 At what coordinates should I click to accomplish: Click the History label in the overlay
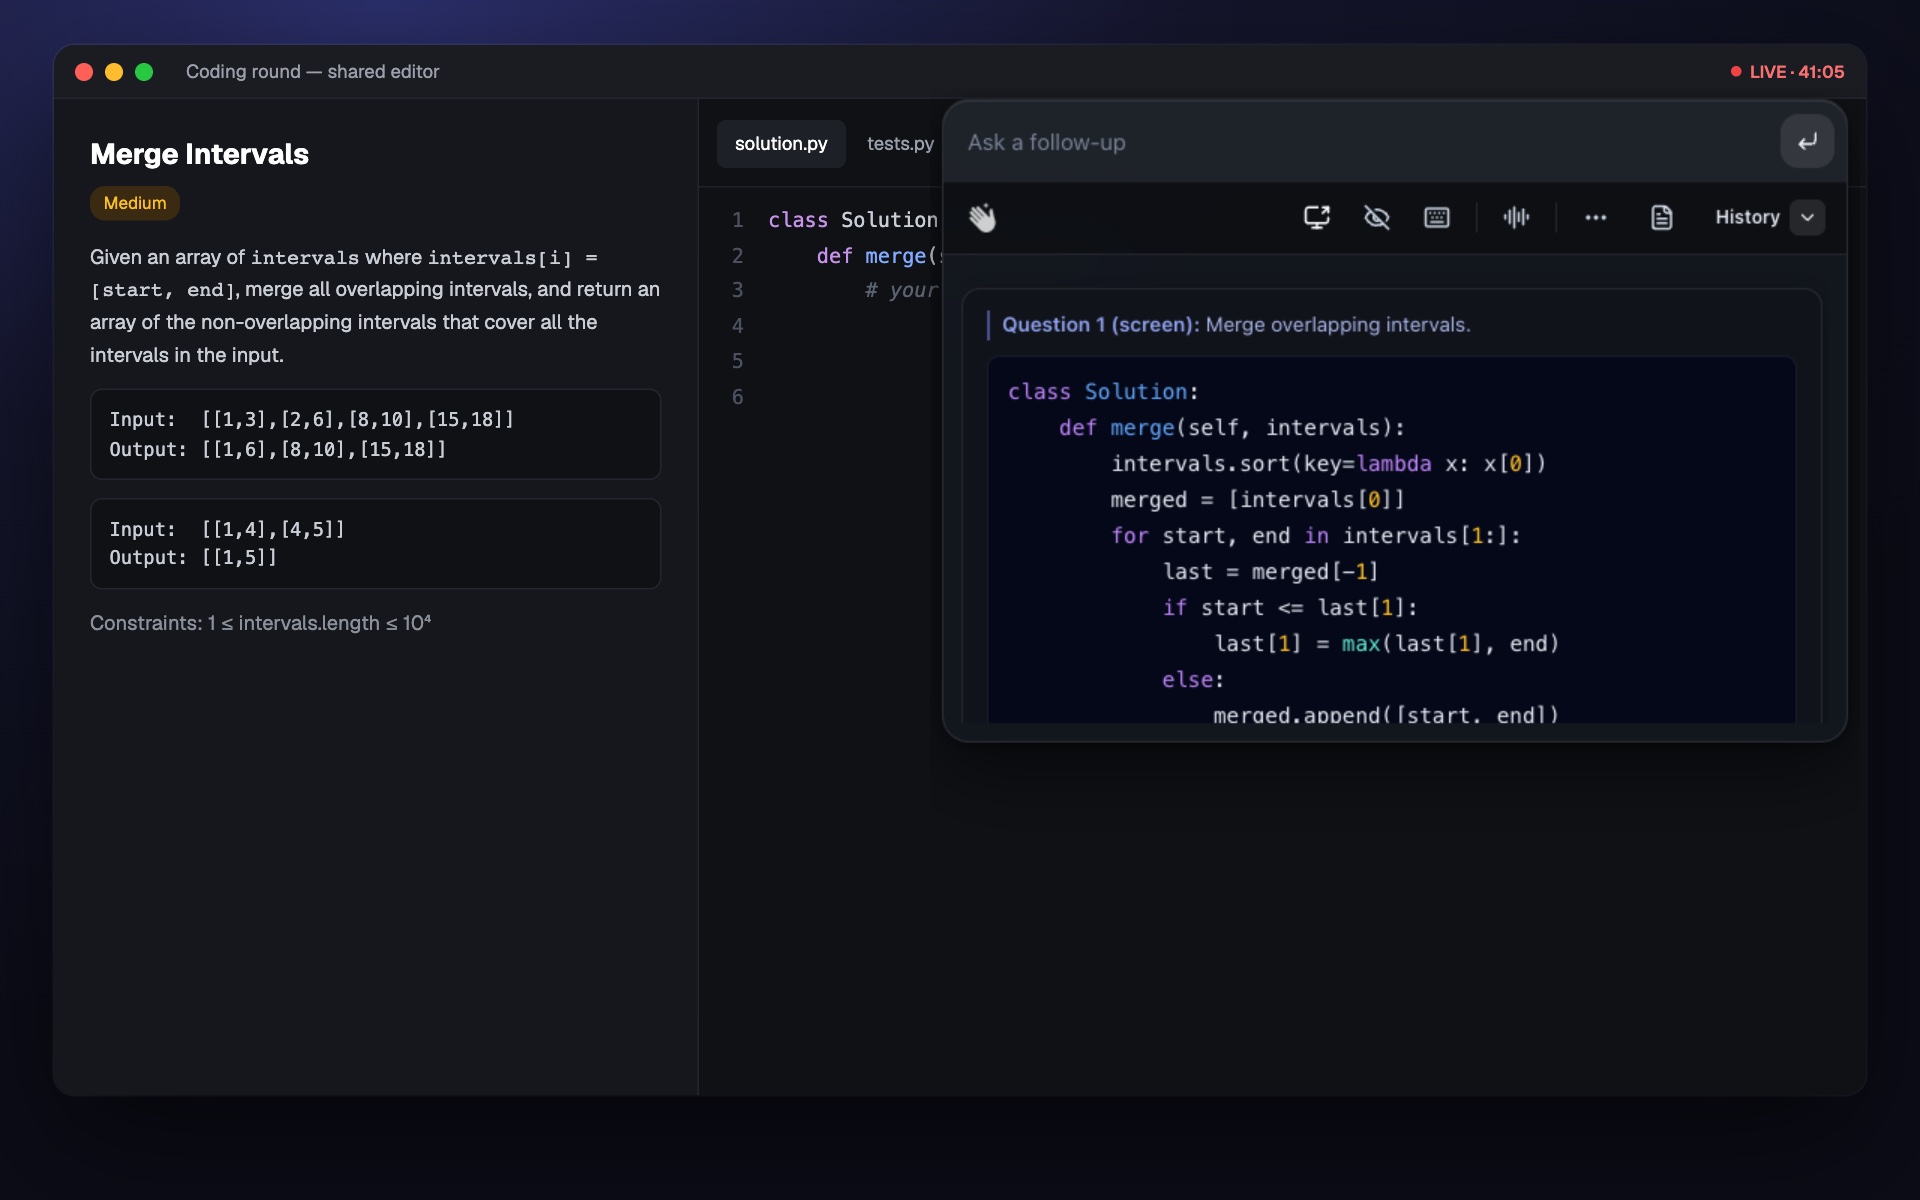click(1747, 217)
